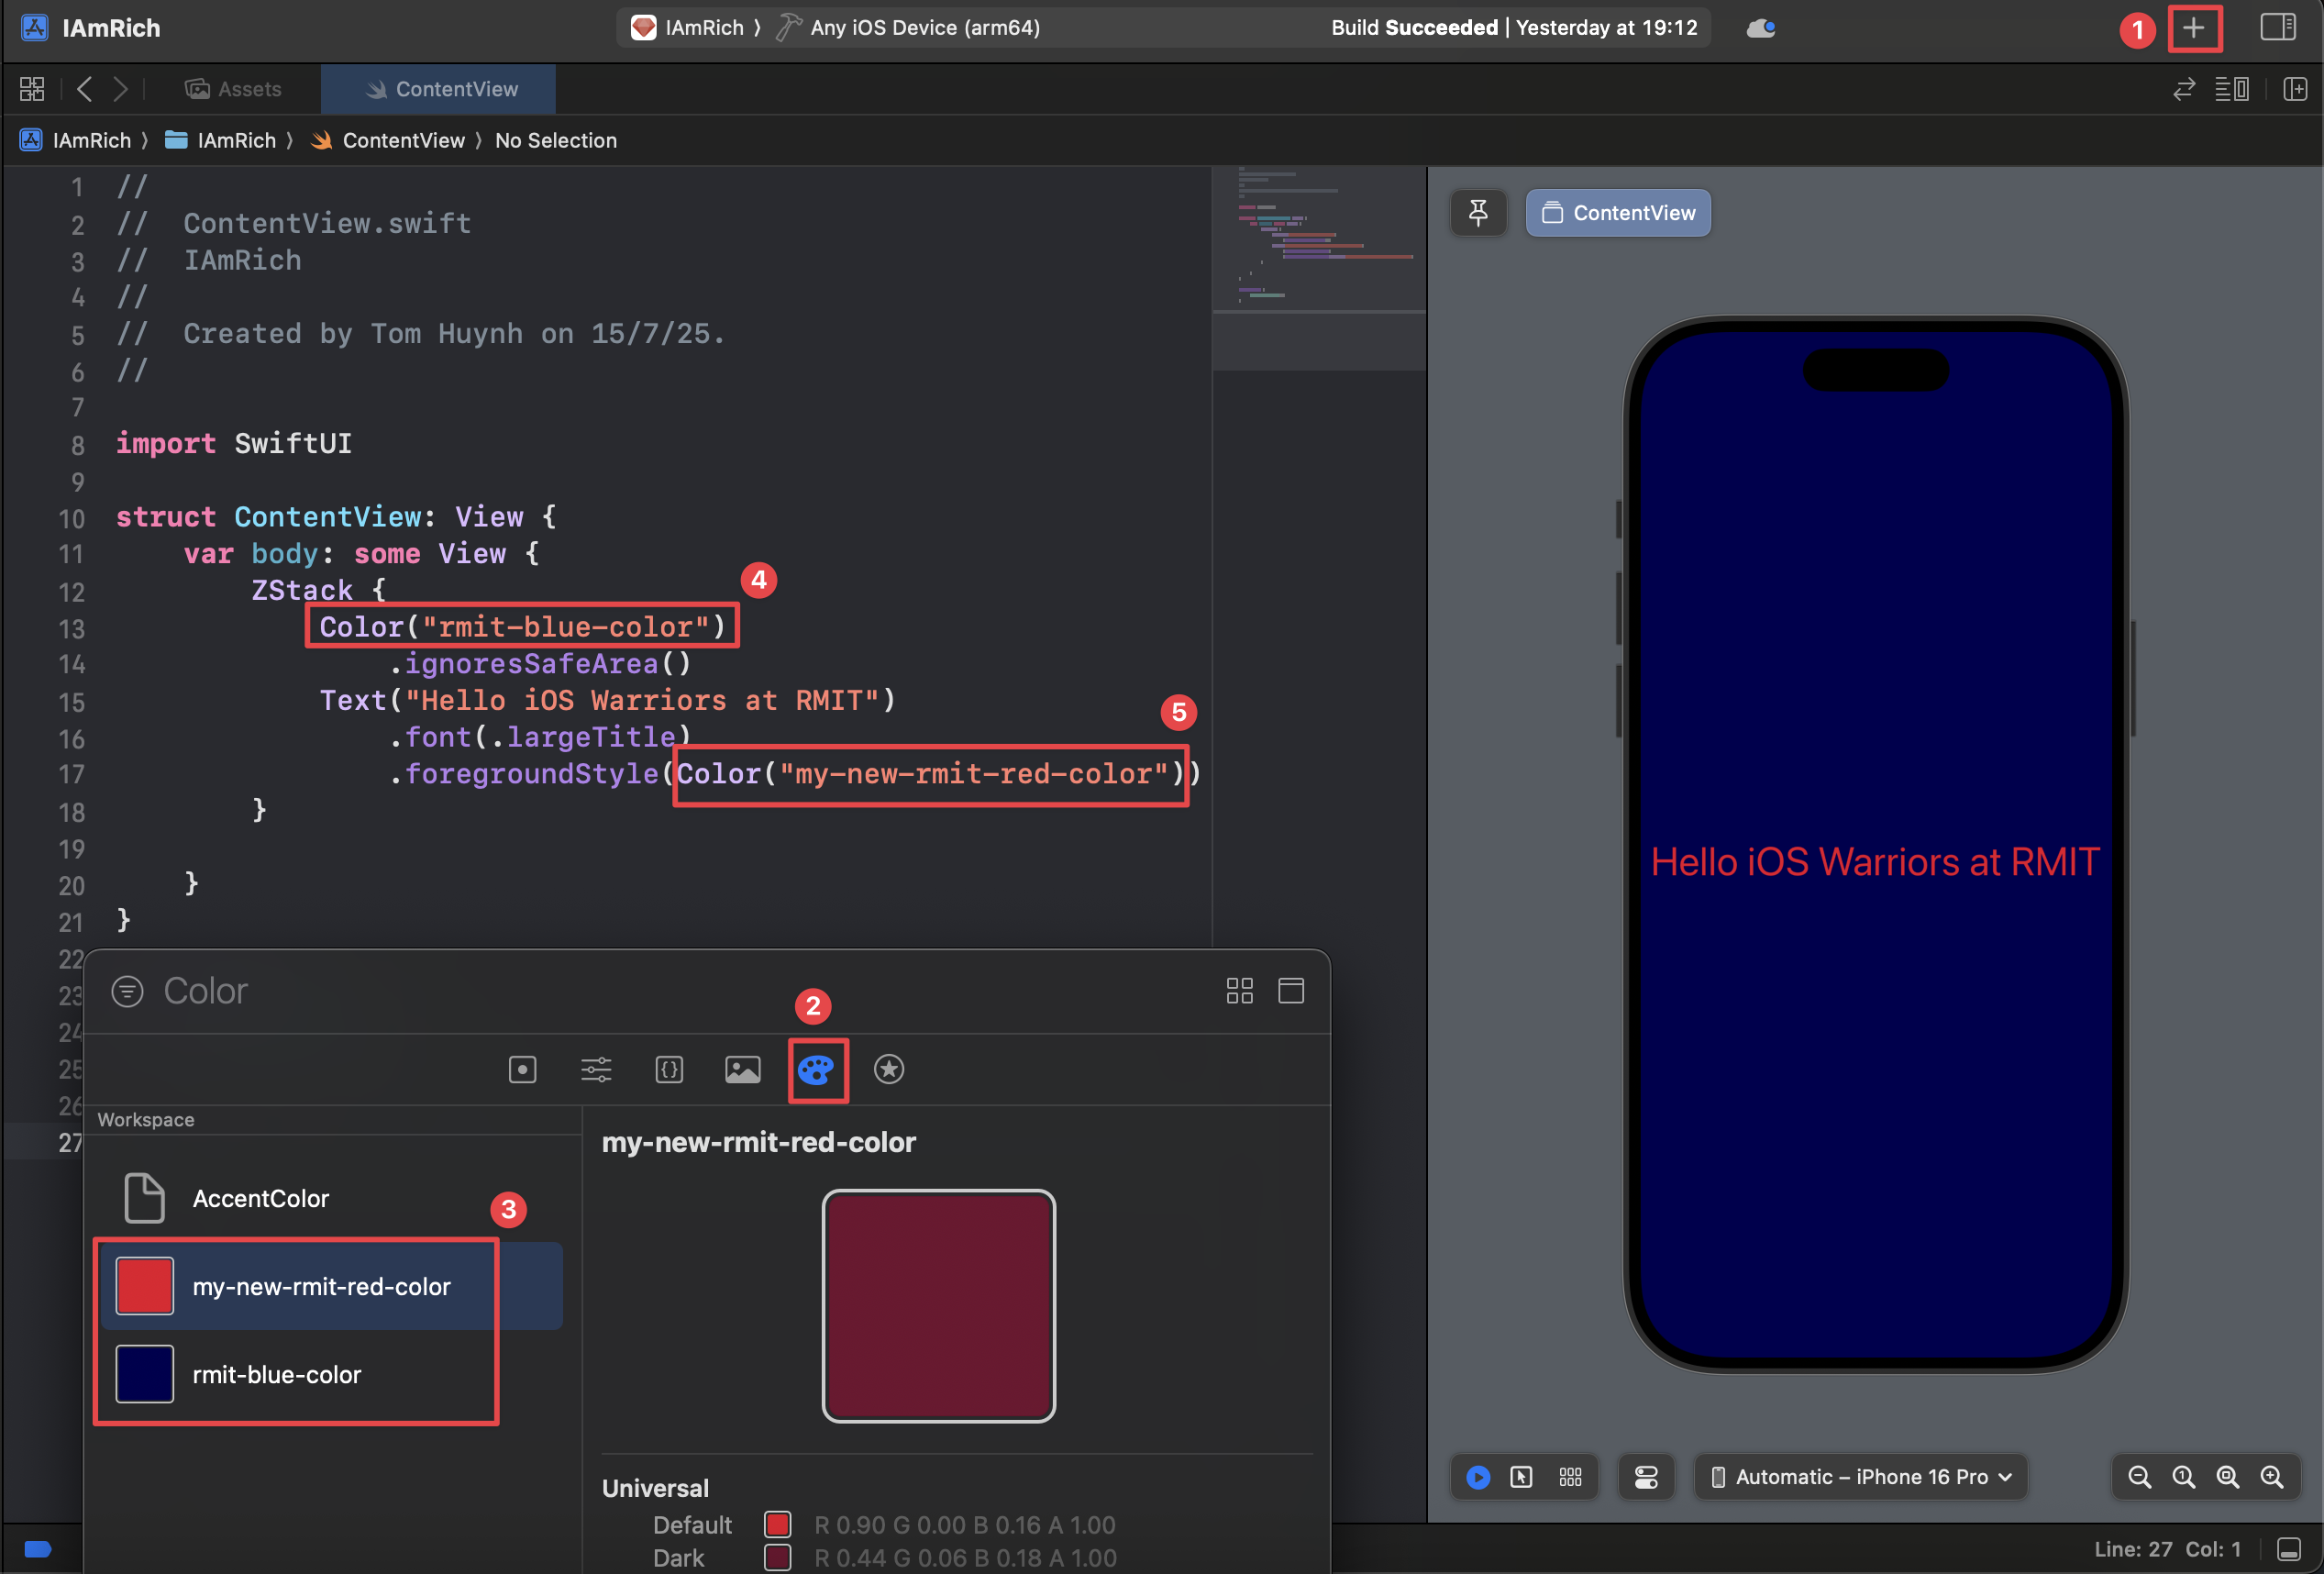Click the grid view icon in the Color panel

1239,991
